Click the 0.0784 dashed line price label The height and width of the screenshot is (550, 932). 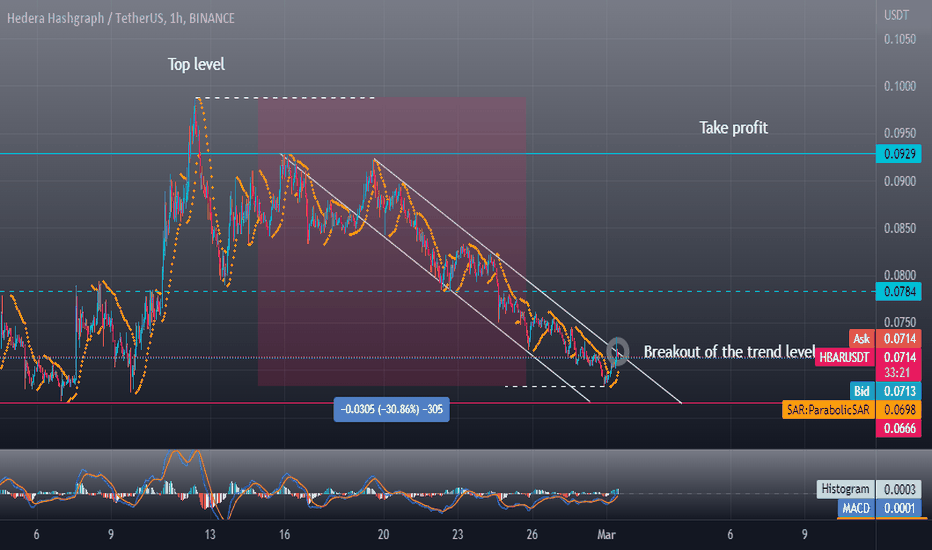[899, 291]
